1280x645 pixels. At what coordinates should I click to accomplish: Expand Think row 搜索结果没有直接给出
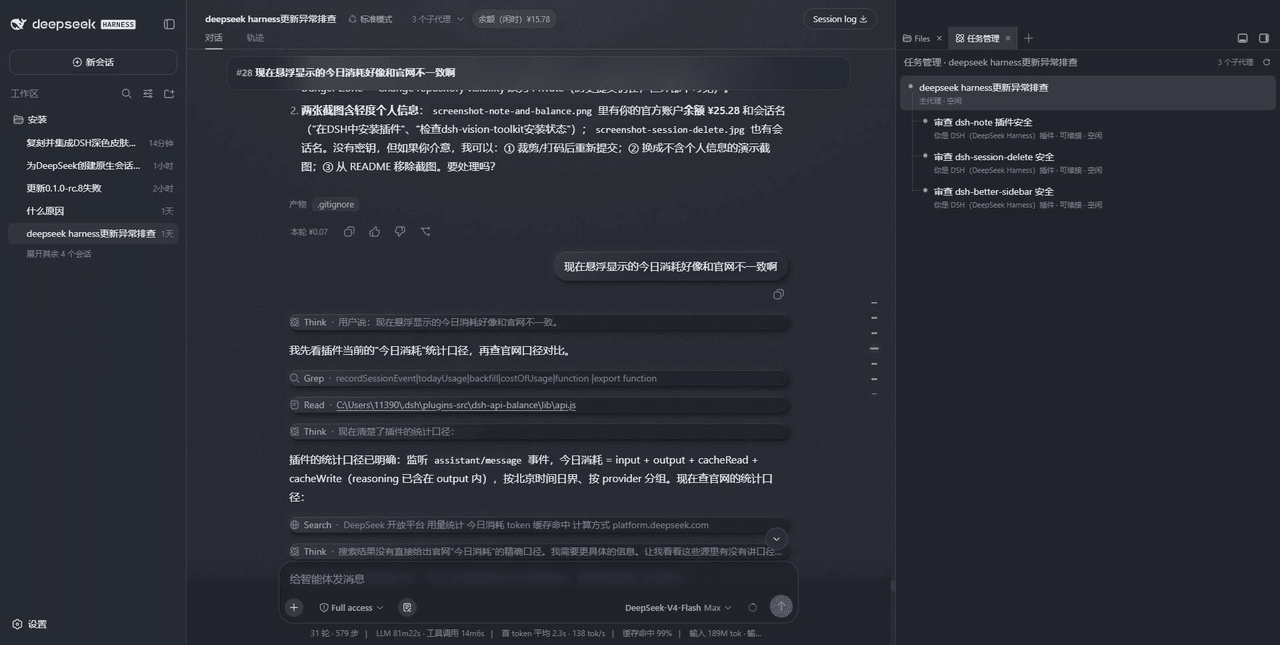click(x=539, y=551)
